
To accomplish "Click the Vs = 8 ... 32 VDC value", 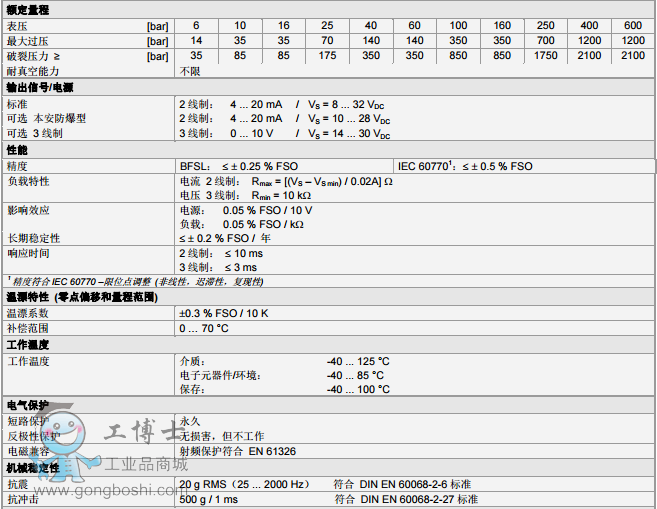I will pyautogui.click(x=346, y=105).
